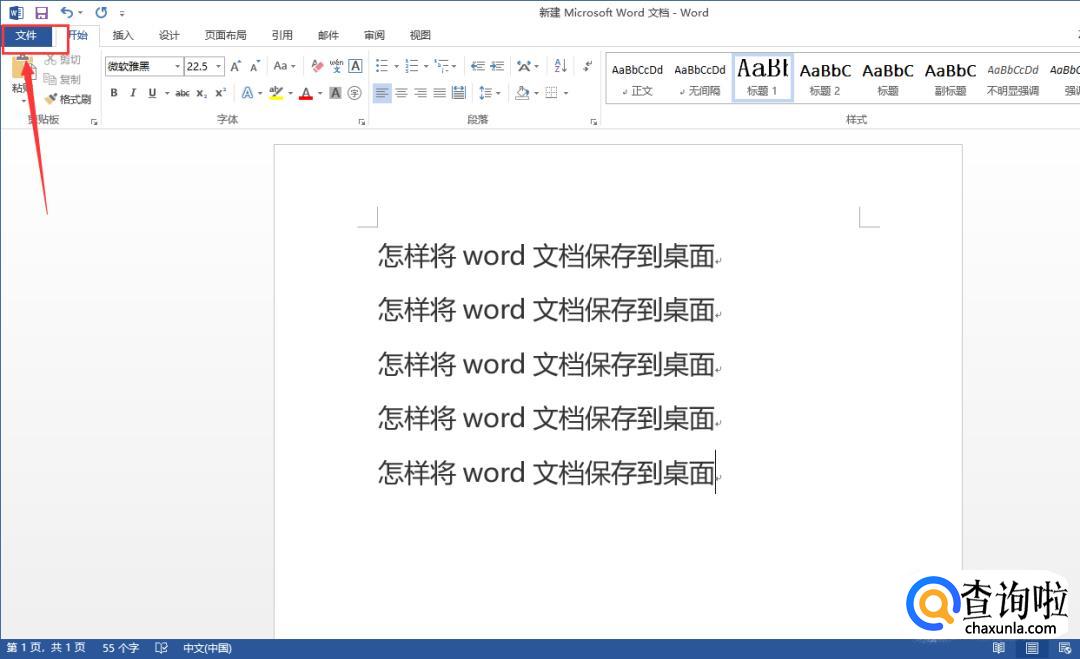Click the Save icon in quick access toolbar
This screenshot has height=659, width=1080.
tap(41, 13)
